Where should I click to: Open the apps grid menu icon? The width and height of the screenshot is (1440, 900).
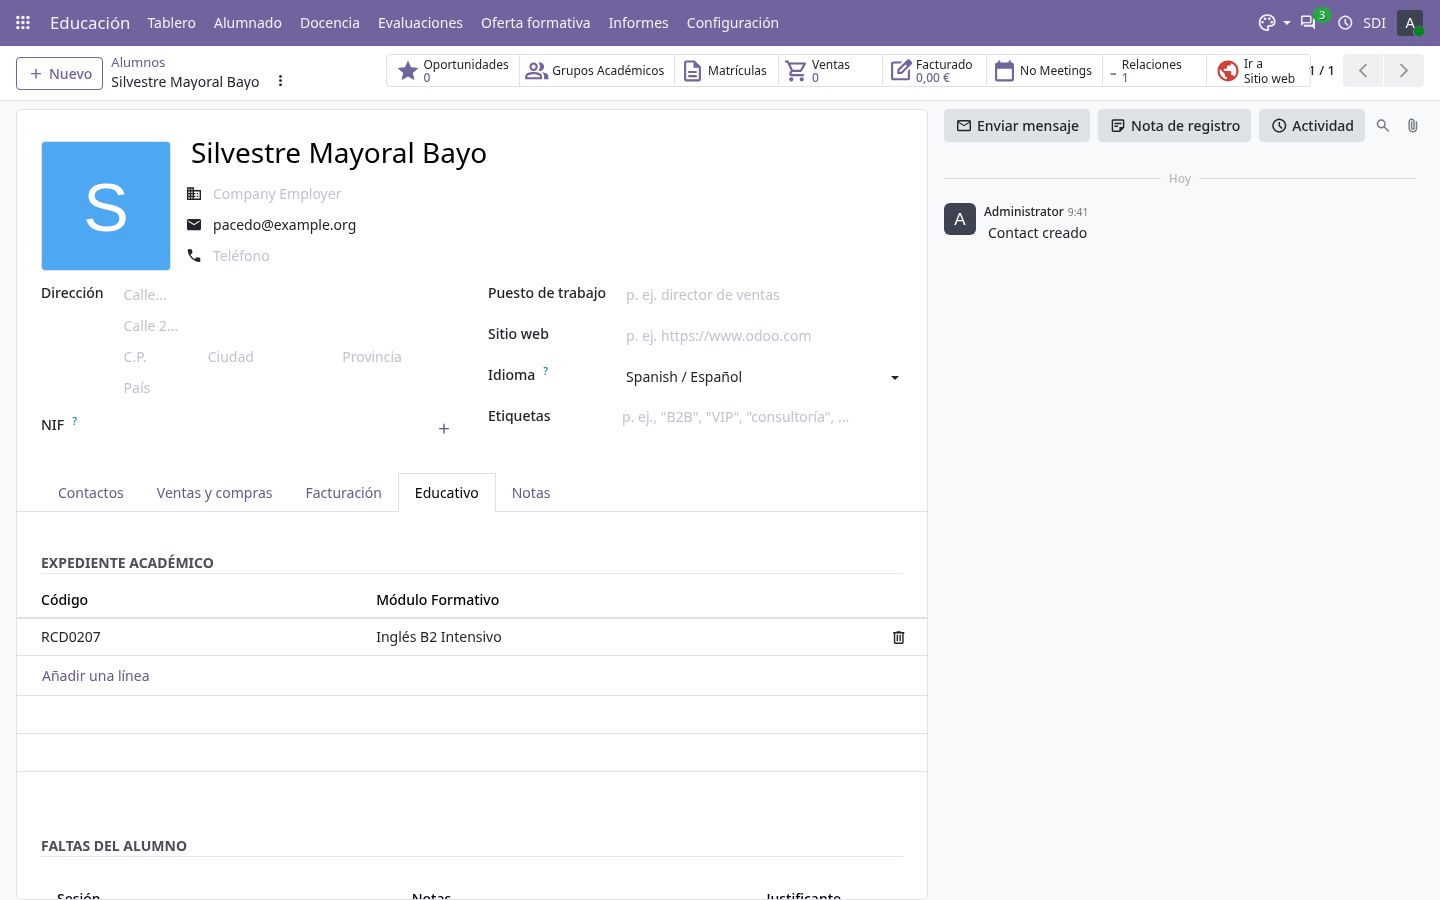coord(23,22)
